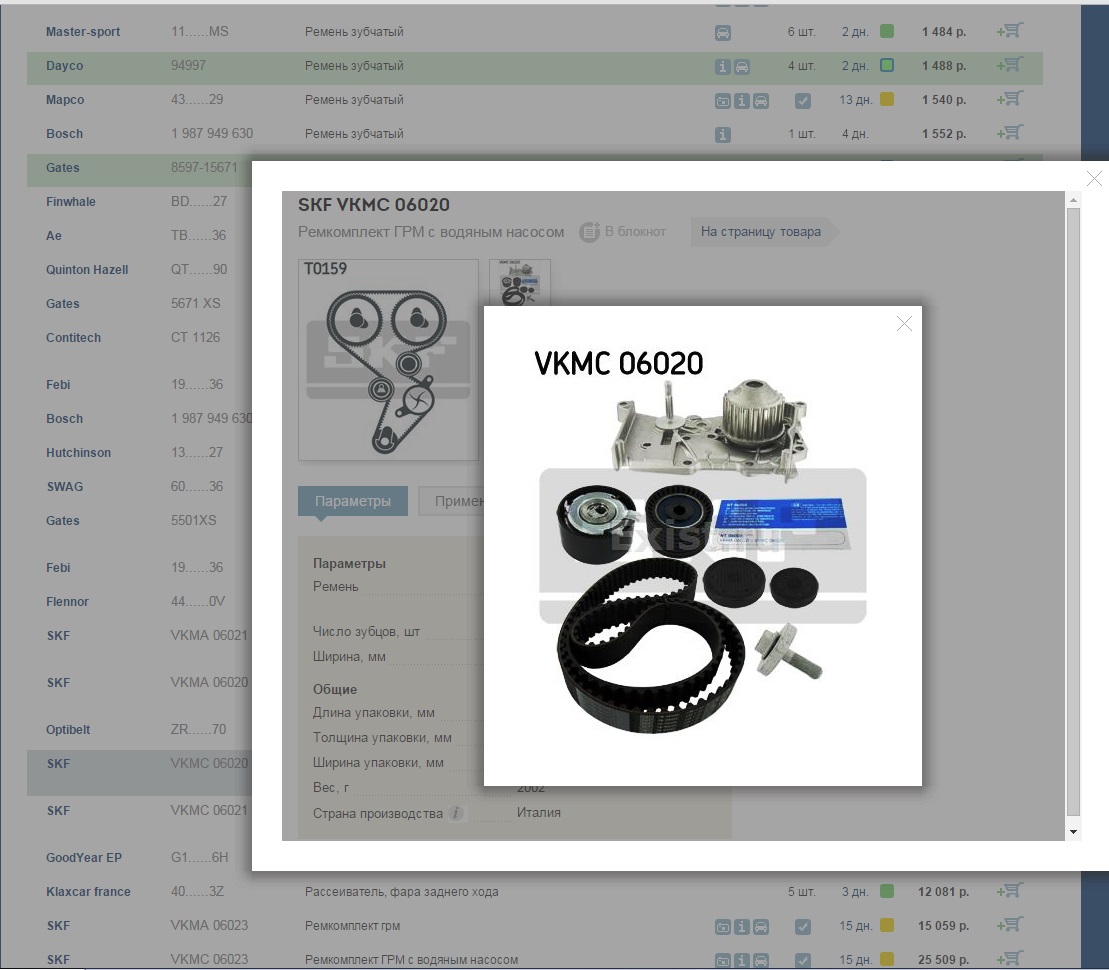The height and width of the screenshot is (970, 1109).
Task: Select Италия country value
Action: click(538, 812)
